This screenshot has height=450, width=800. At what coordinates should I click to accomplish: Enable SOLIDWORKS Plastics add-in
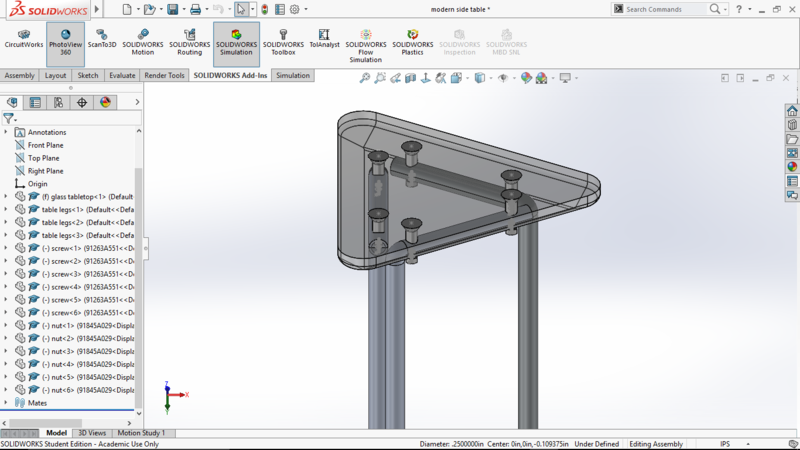pyautogui.click(x=412, y=42)
